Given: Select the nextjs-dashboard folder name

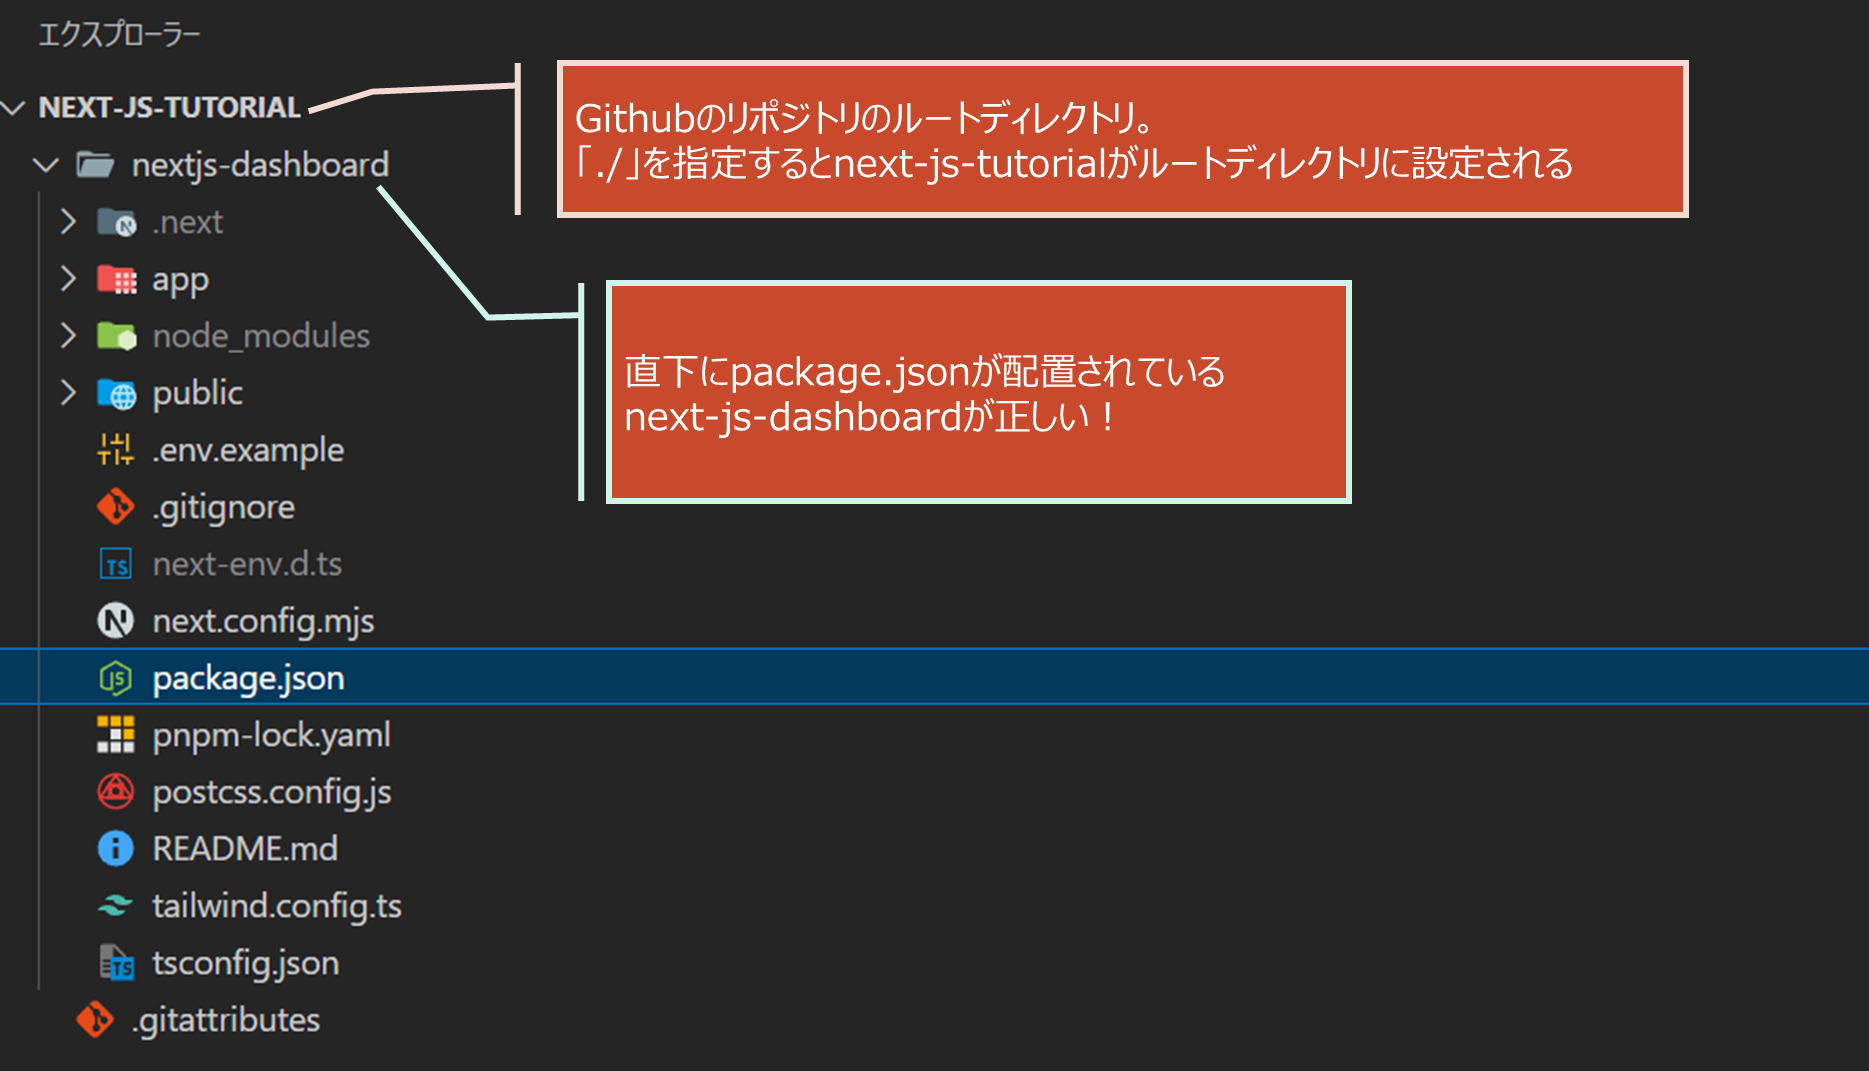Looking at the screenshot, I should click(x=260, y=164).
